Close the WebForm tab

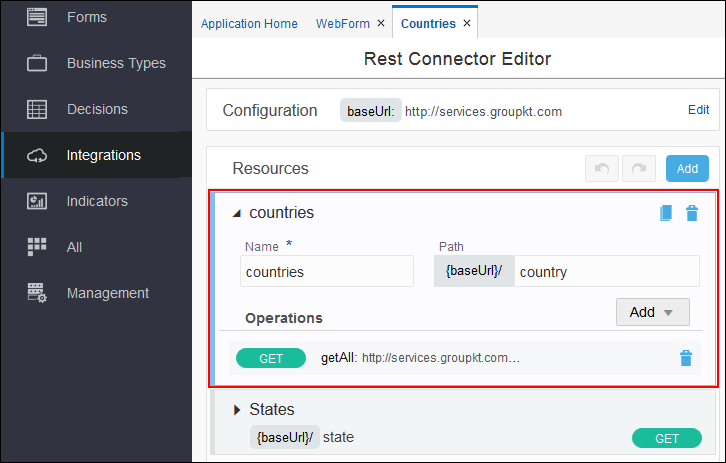[381, 23]
